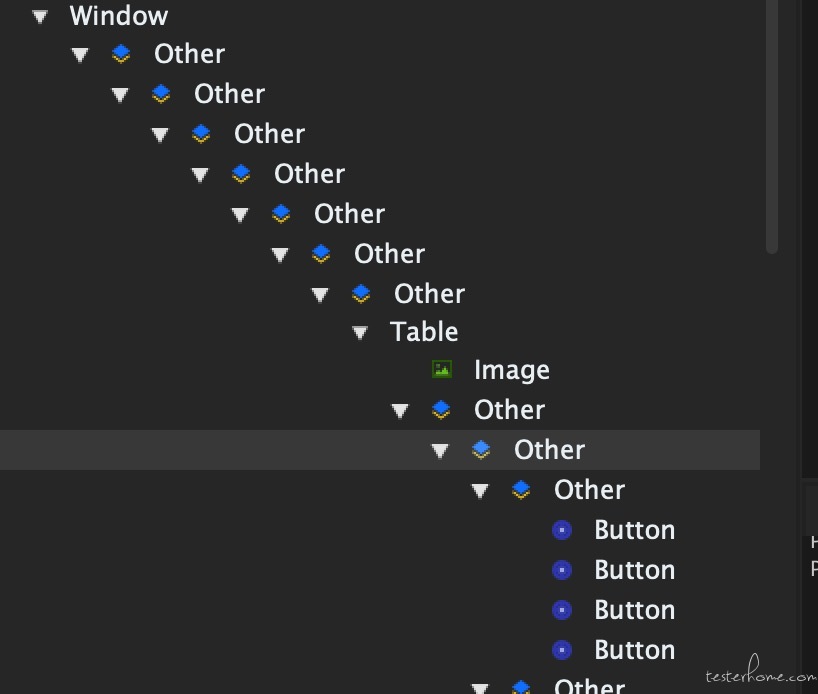
Task: Collapse the Table node
Action: (x=360, y=332)
